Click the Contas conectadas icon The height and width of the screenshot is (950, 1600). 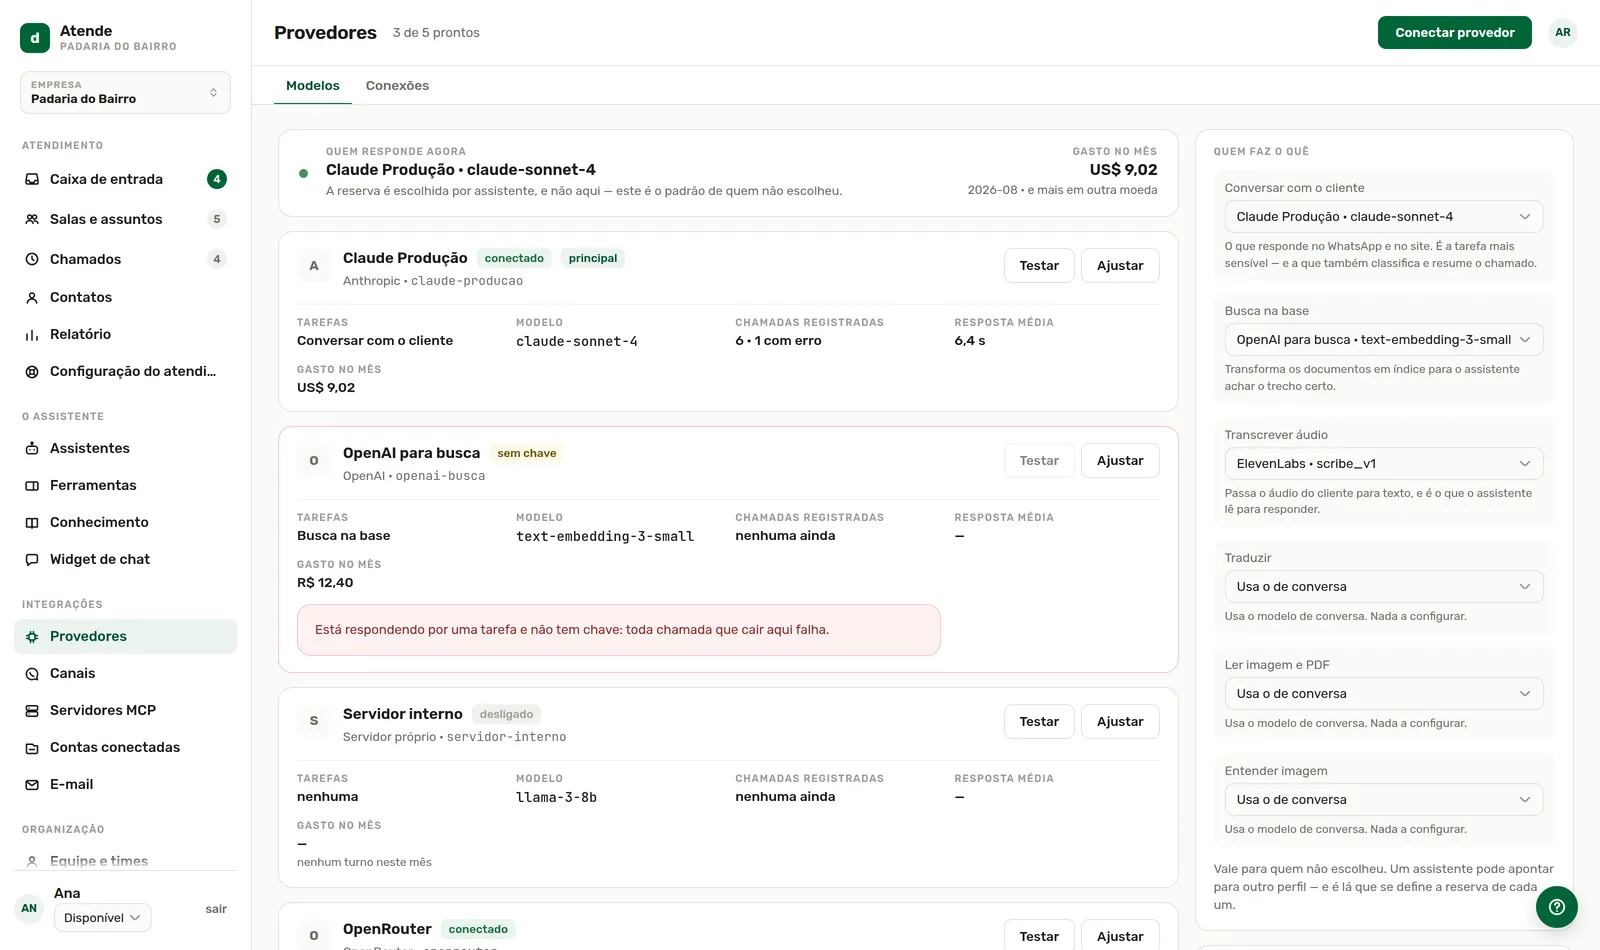(32, 747)
